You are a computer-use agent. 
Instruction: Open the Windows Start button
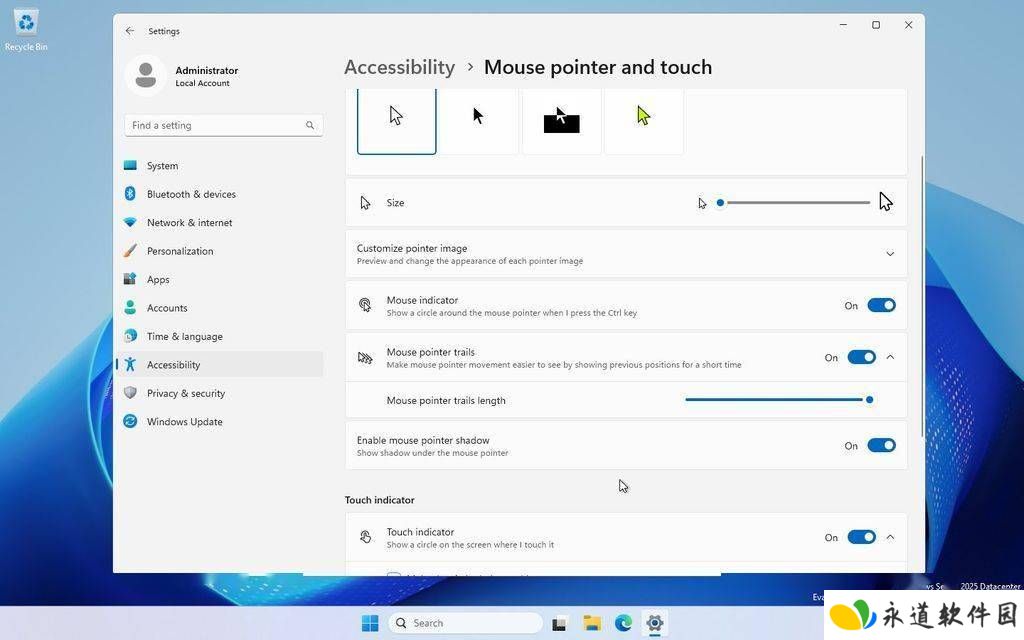point(370,623)
